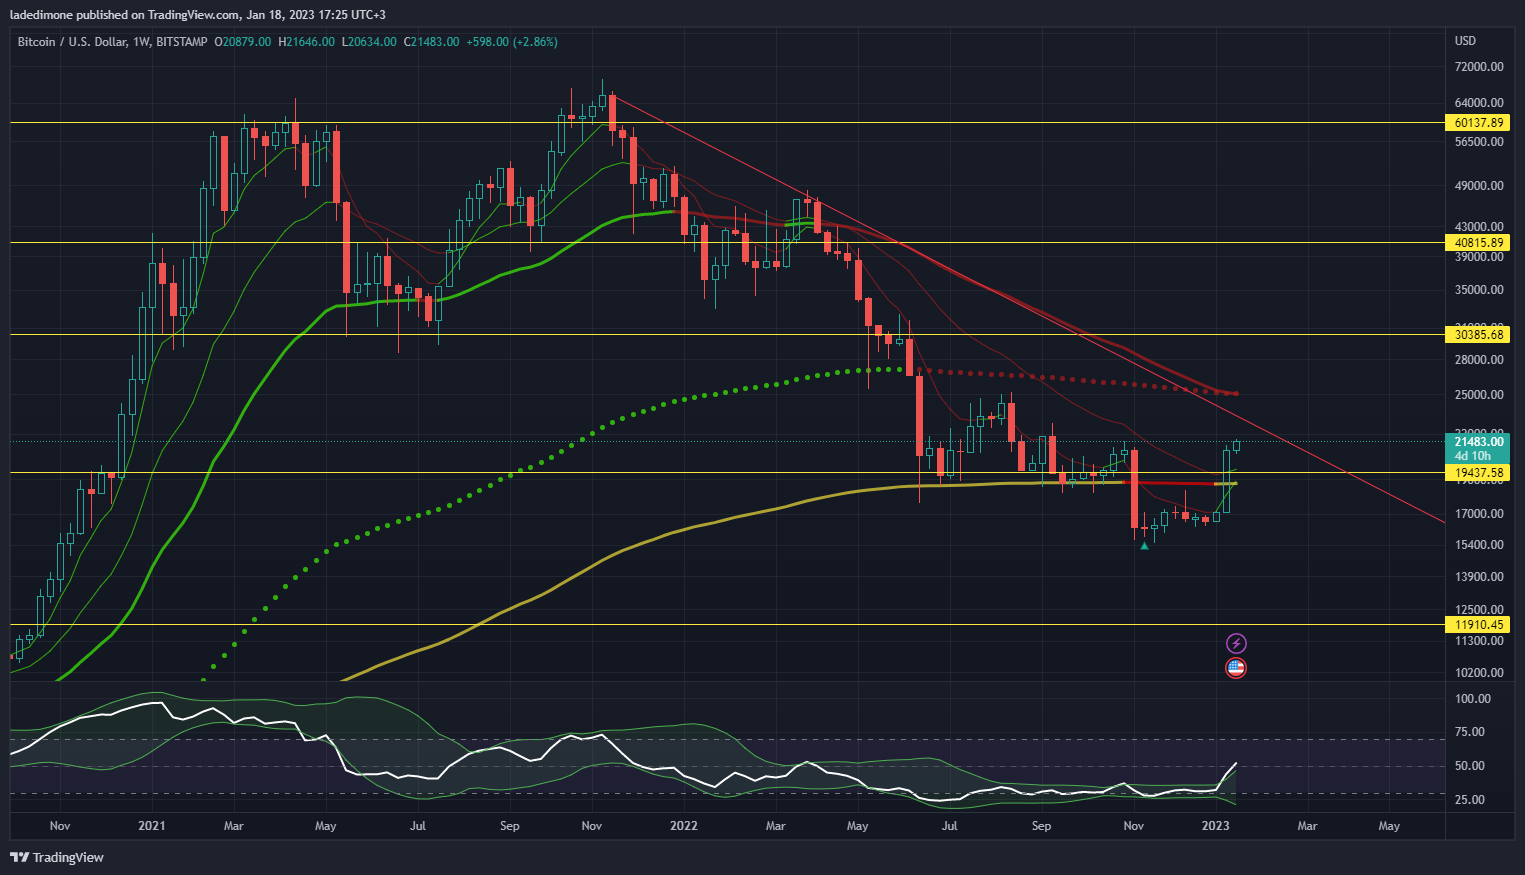Screen dimensions: 1525x875
Task: Click the USD currency label
Action: pos(1465,41)
